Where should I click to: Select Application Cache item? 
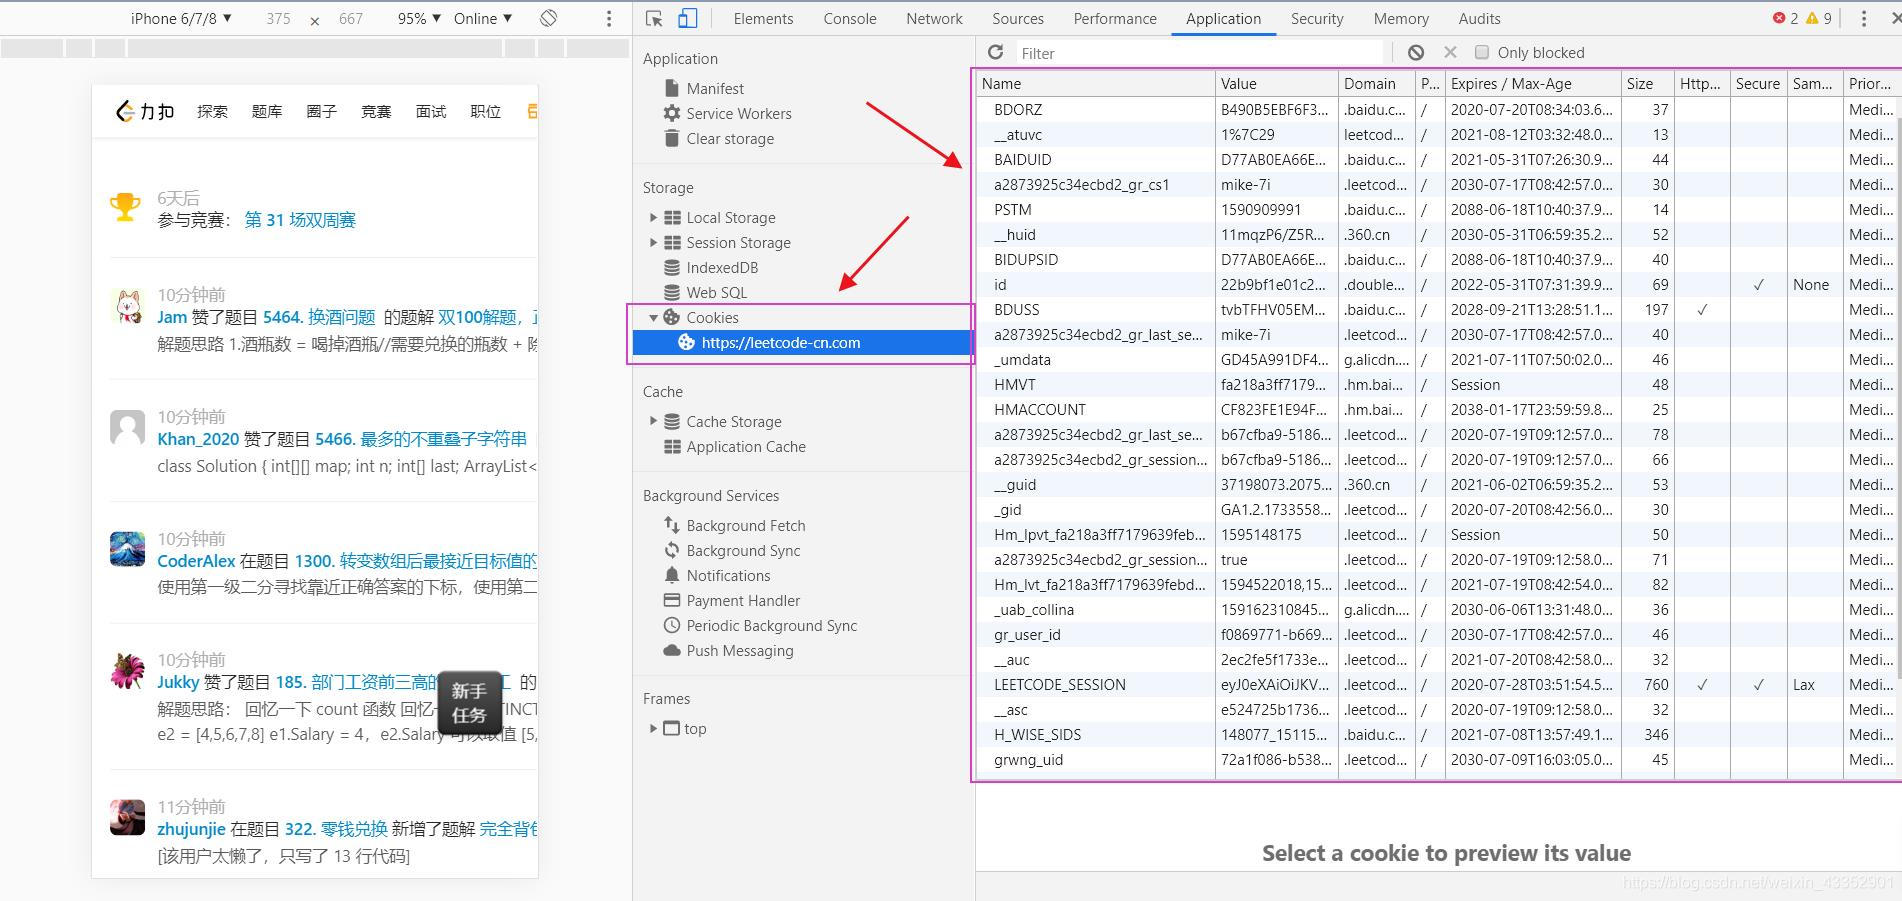pyautogui.click(x=746, y=446)
